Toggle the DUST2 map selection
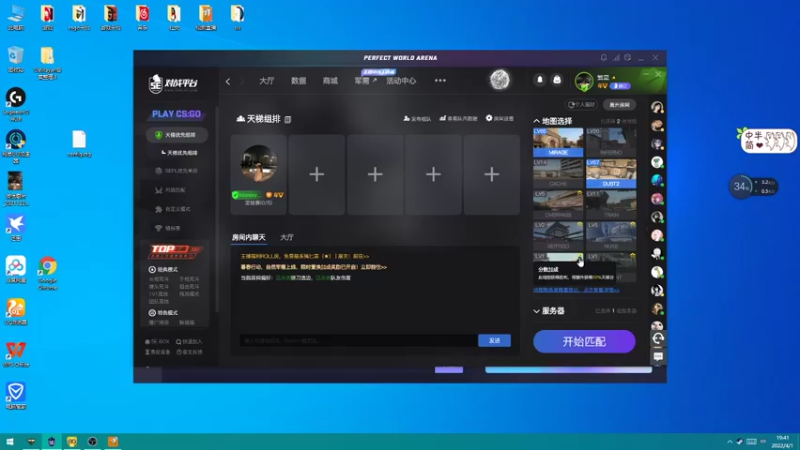This screenshot has width=800, height=450. coord(611,173)
